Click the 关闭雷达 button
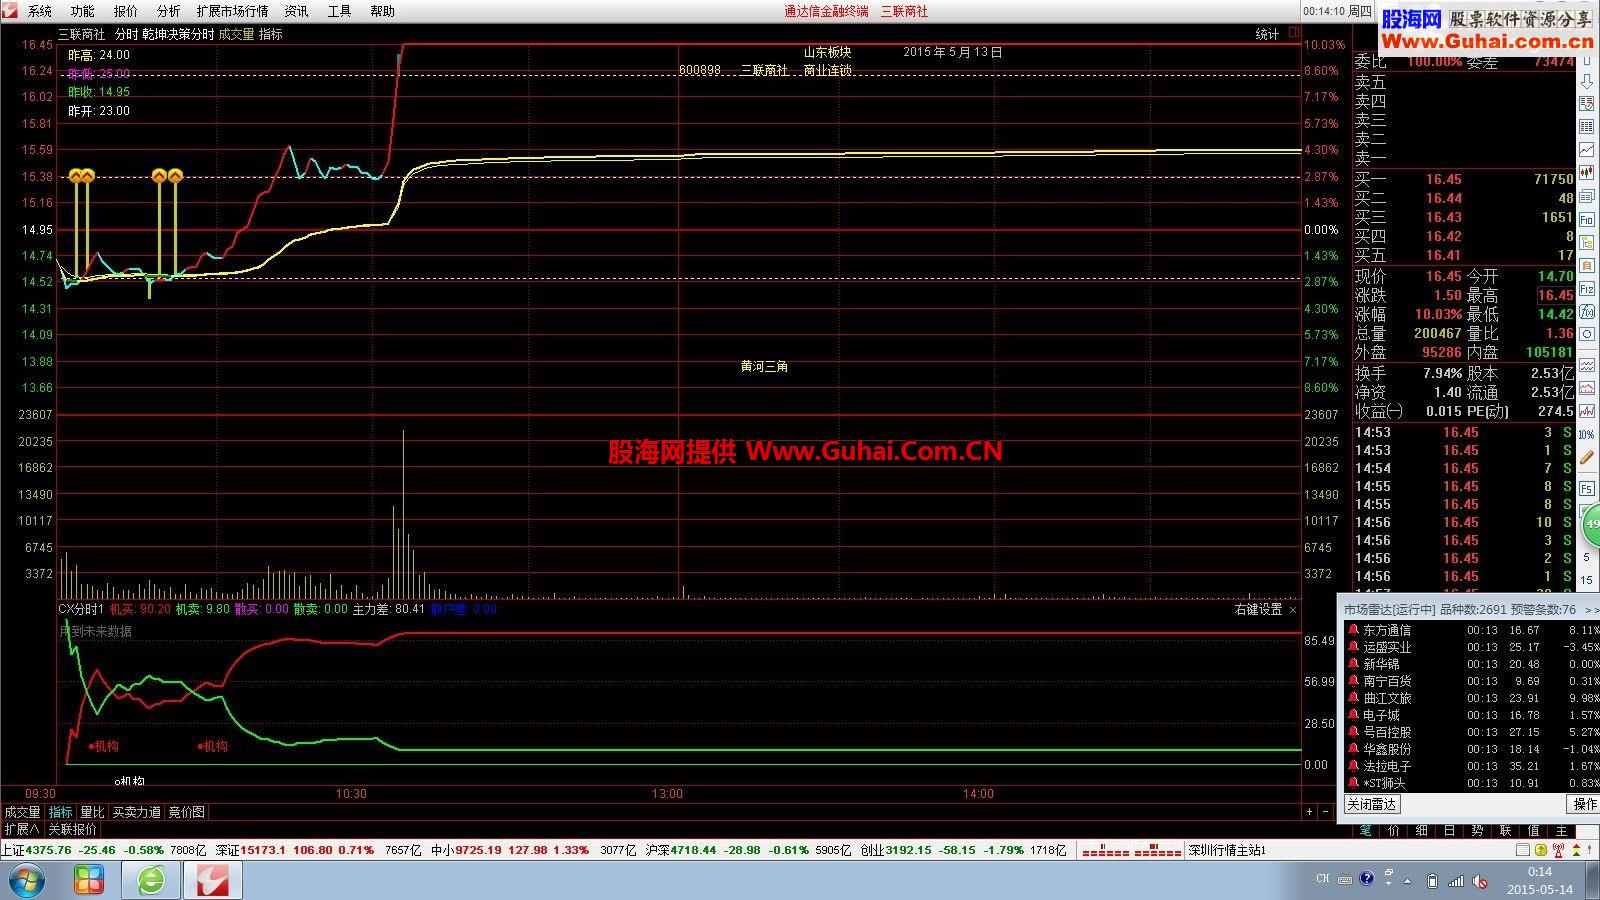The height and width of the screenshot is (900, 1600). (x=1372, y=804)
